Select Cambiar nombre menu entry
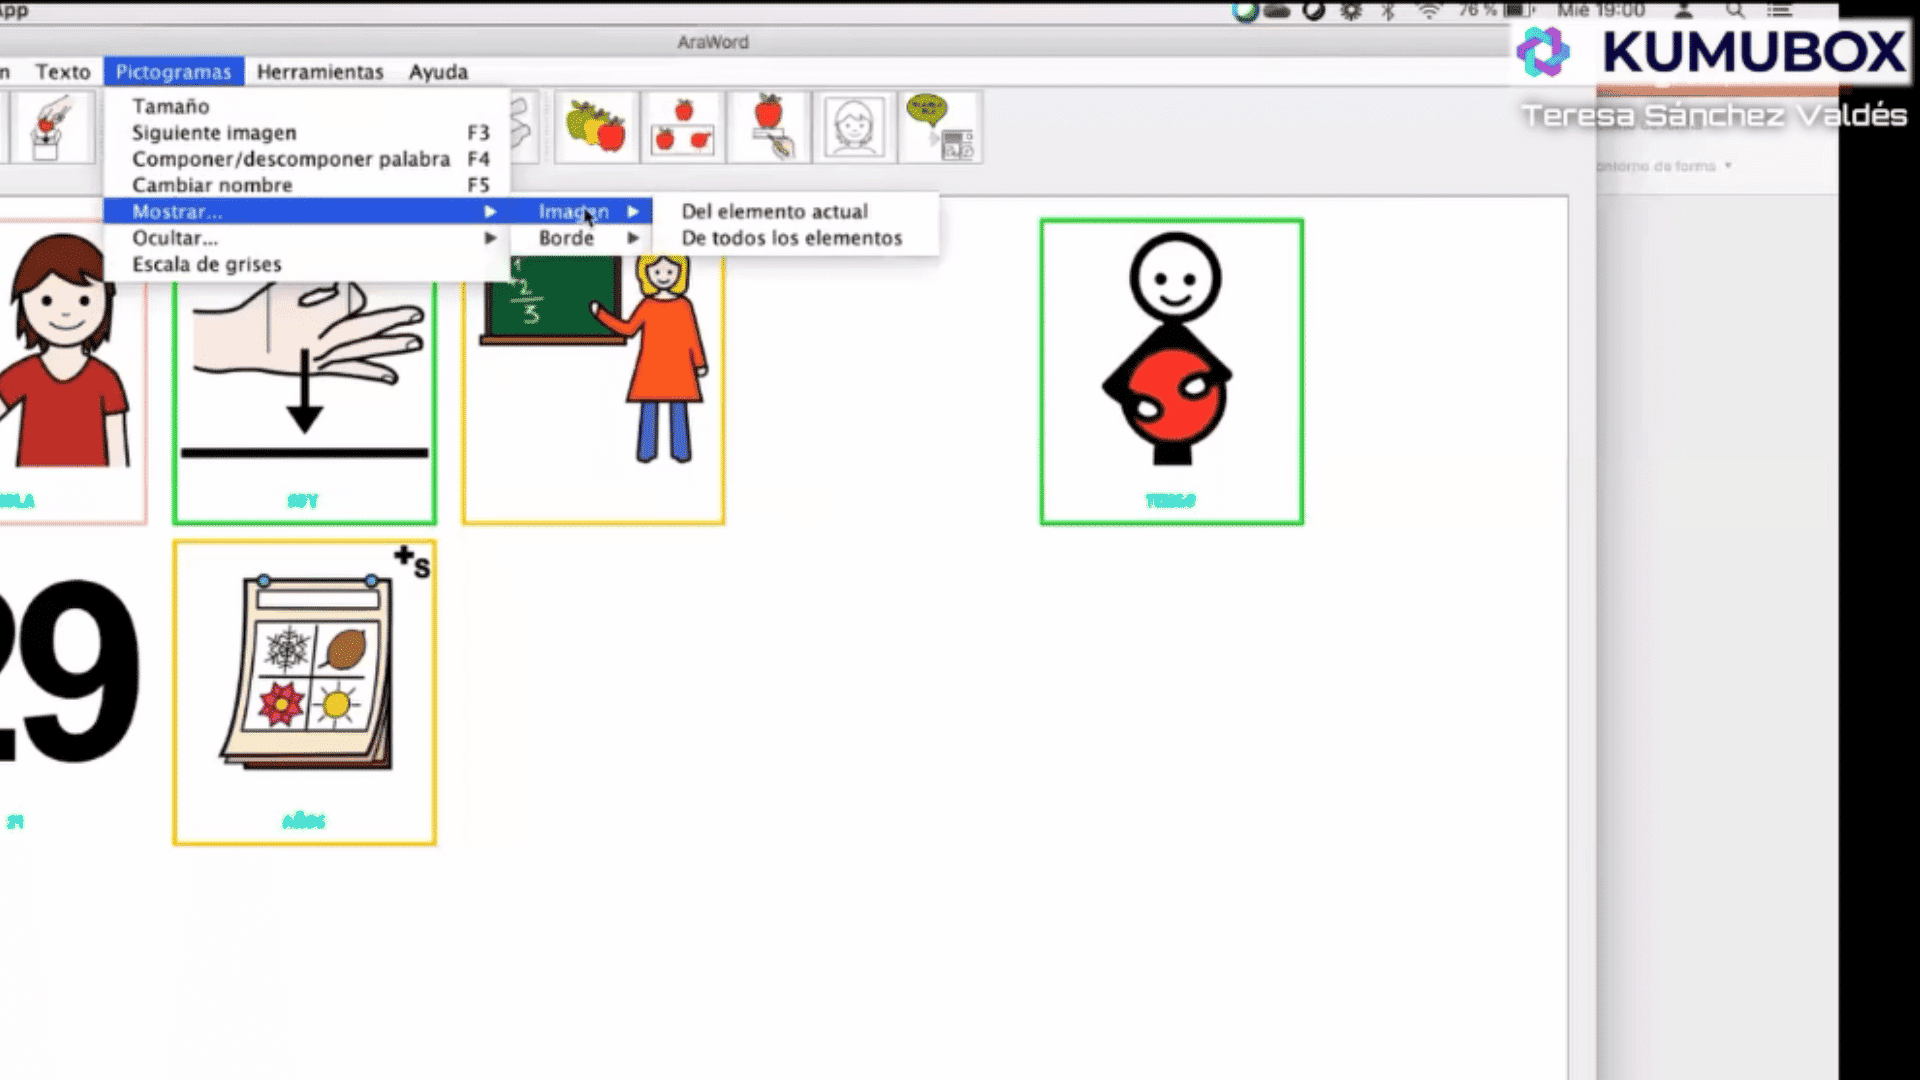 click(307, 185)
